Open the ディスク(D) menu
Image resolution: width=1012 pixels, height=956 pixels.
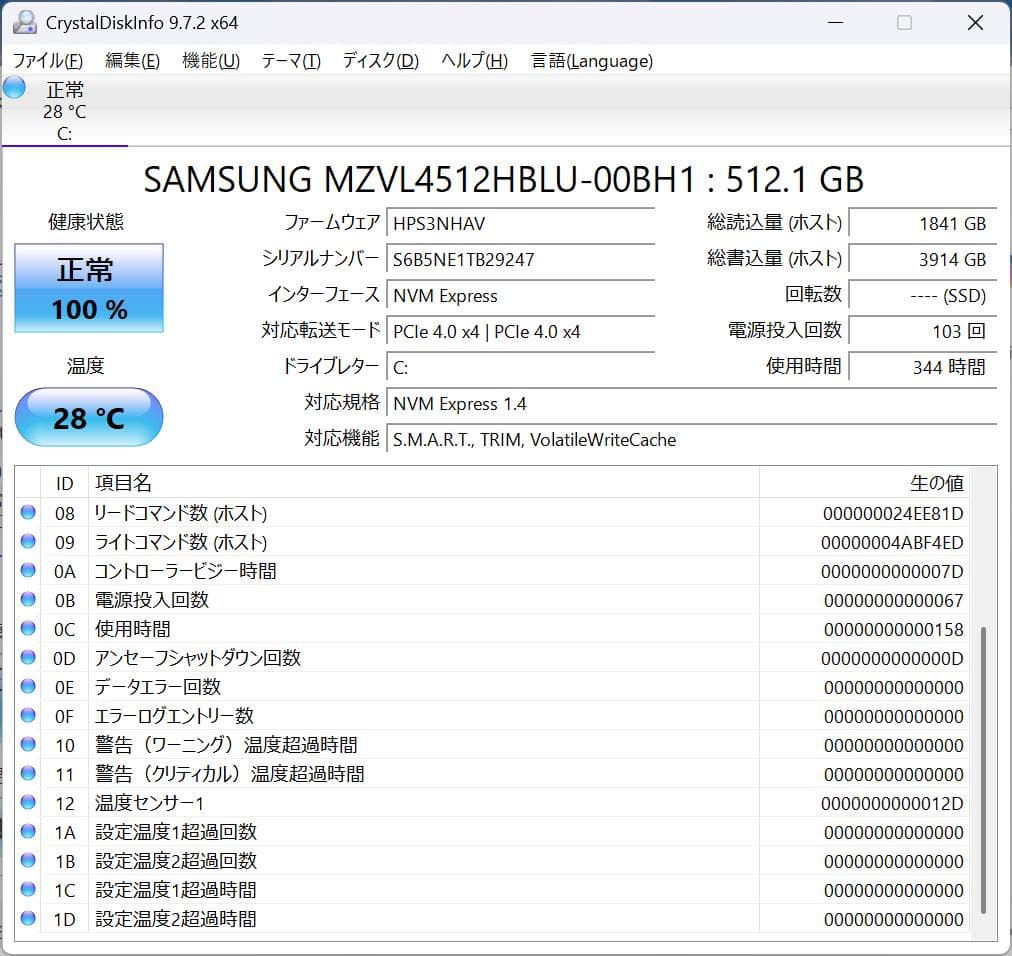381,61
